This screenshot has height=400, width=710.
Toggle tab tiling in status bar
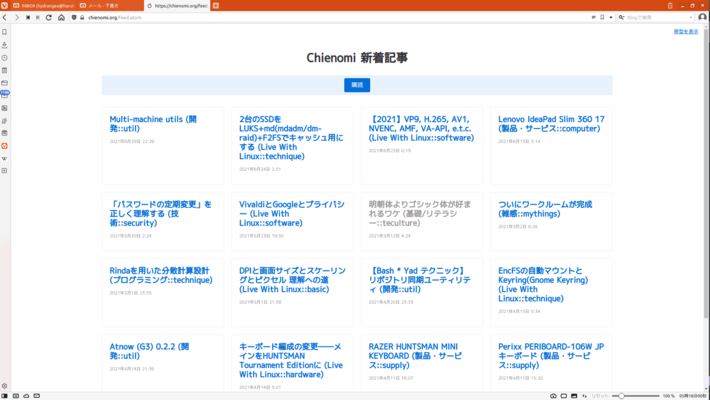(x=564, y=396)
